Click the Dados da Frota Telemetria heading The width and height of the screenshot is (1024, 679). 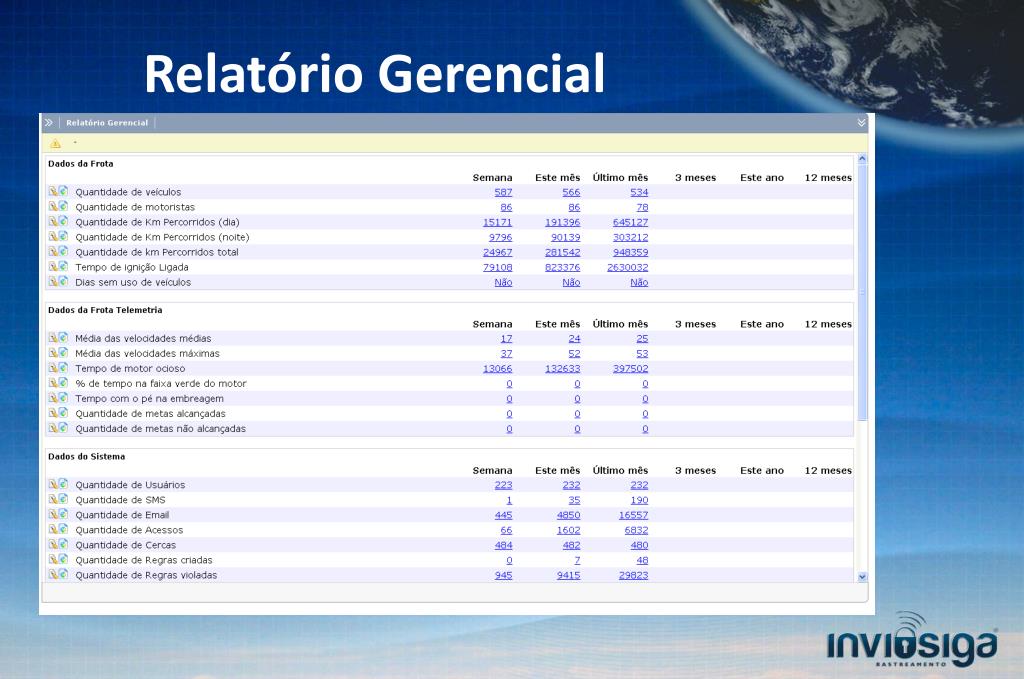coord(105,309)
